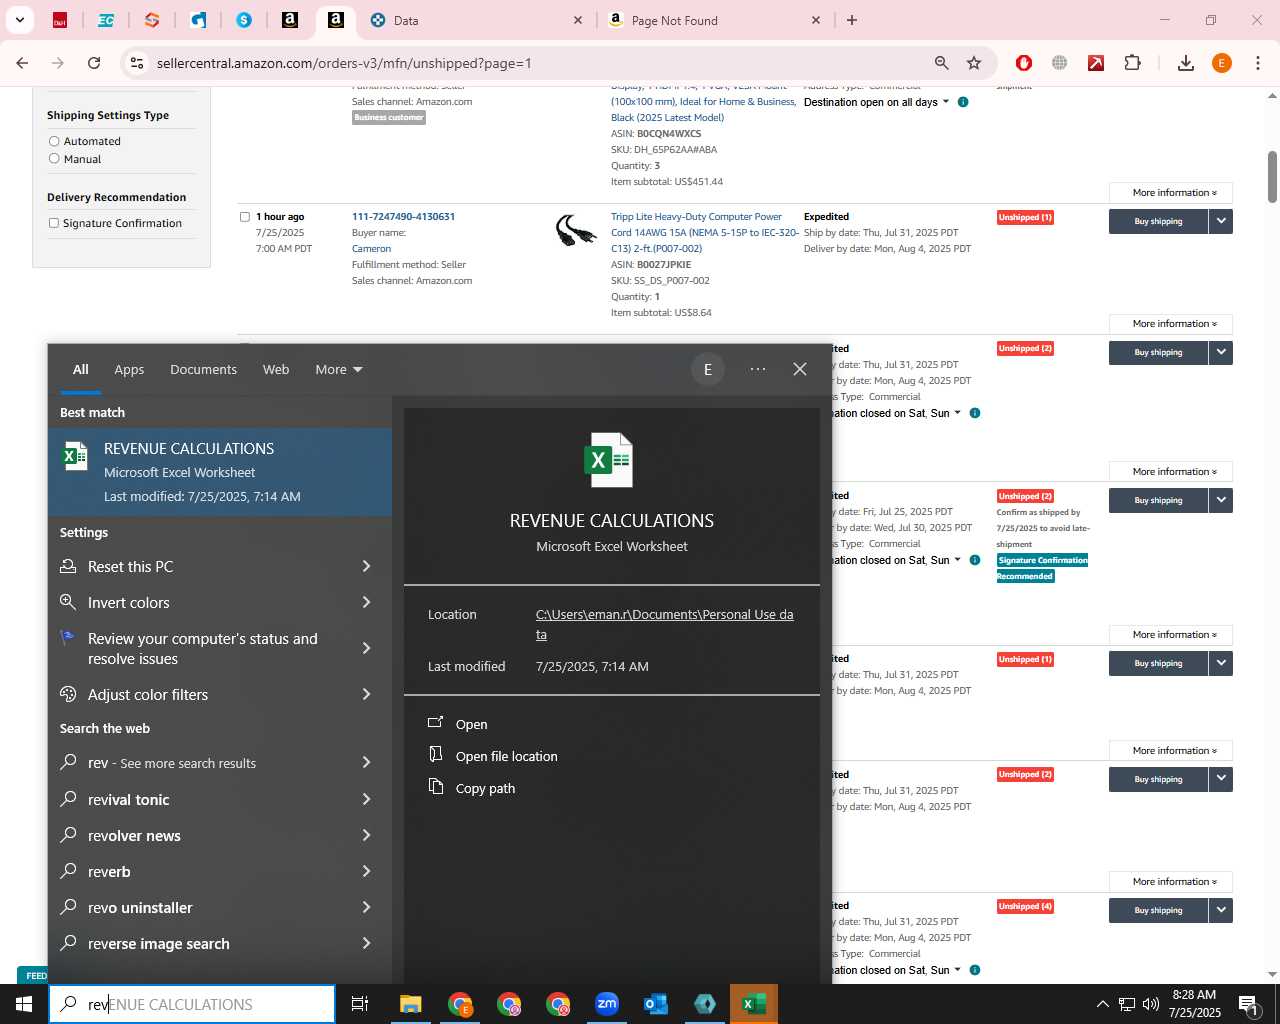1280x1024 pixels.
Task: Switch to Page Not Found tab
Action: pyautogui.click(x=716, y=20)
